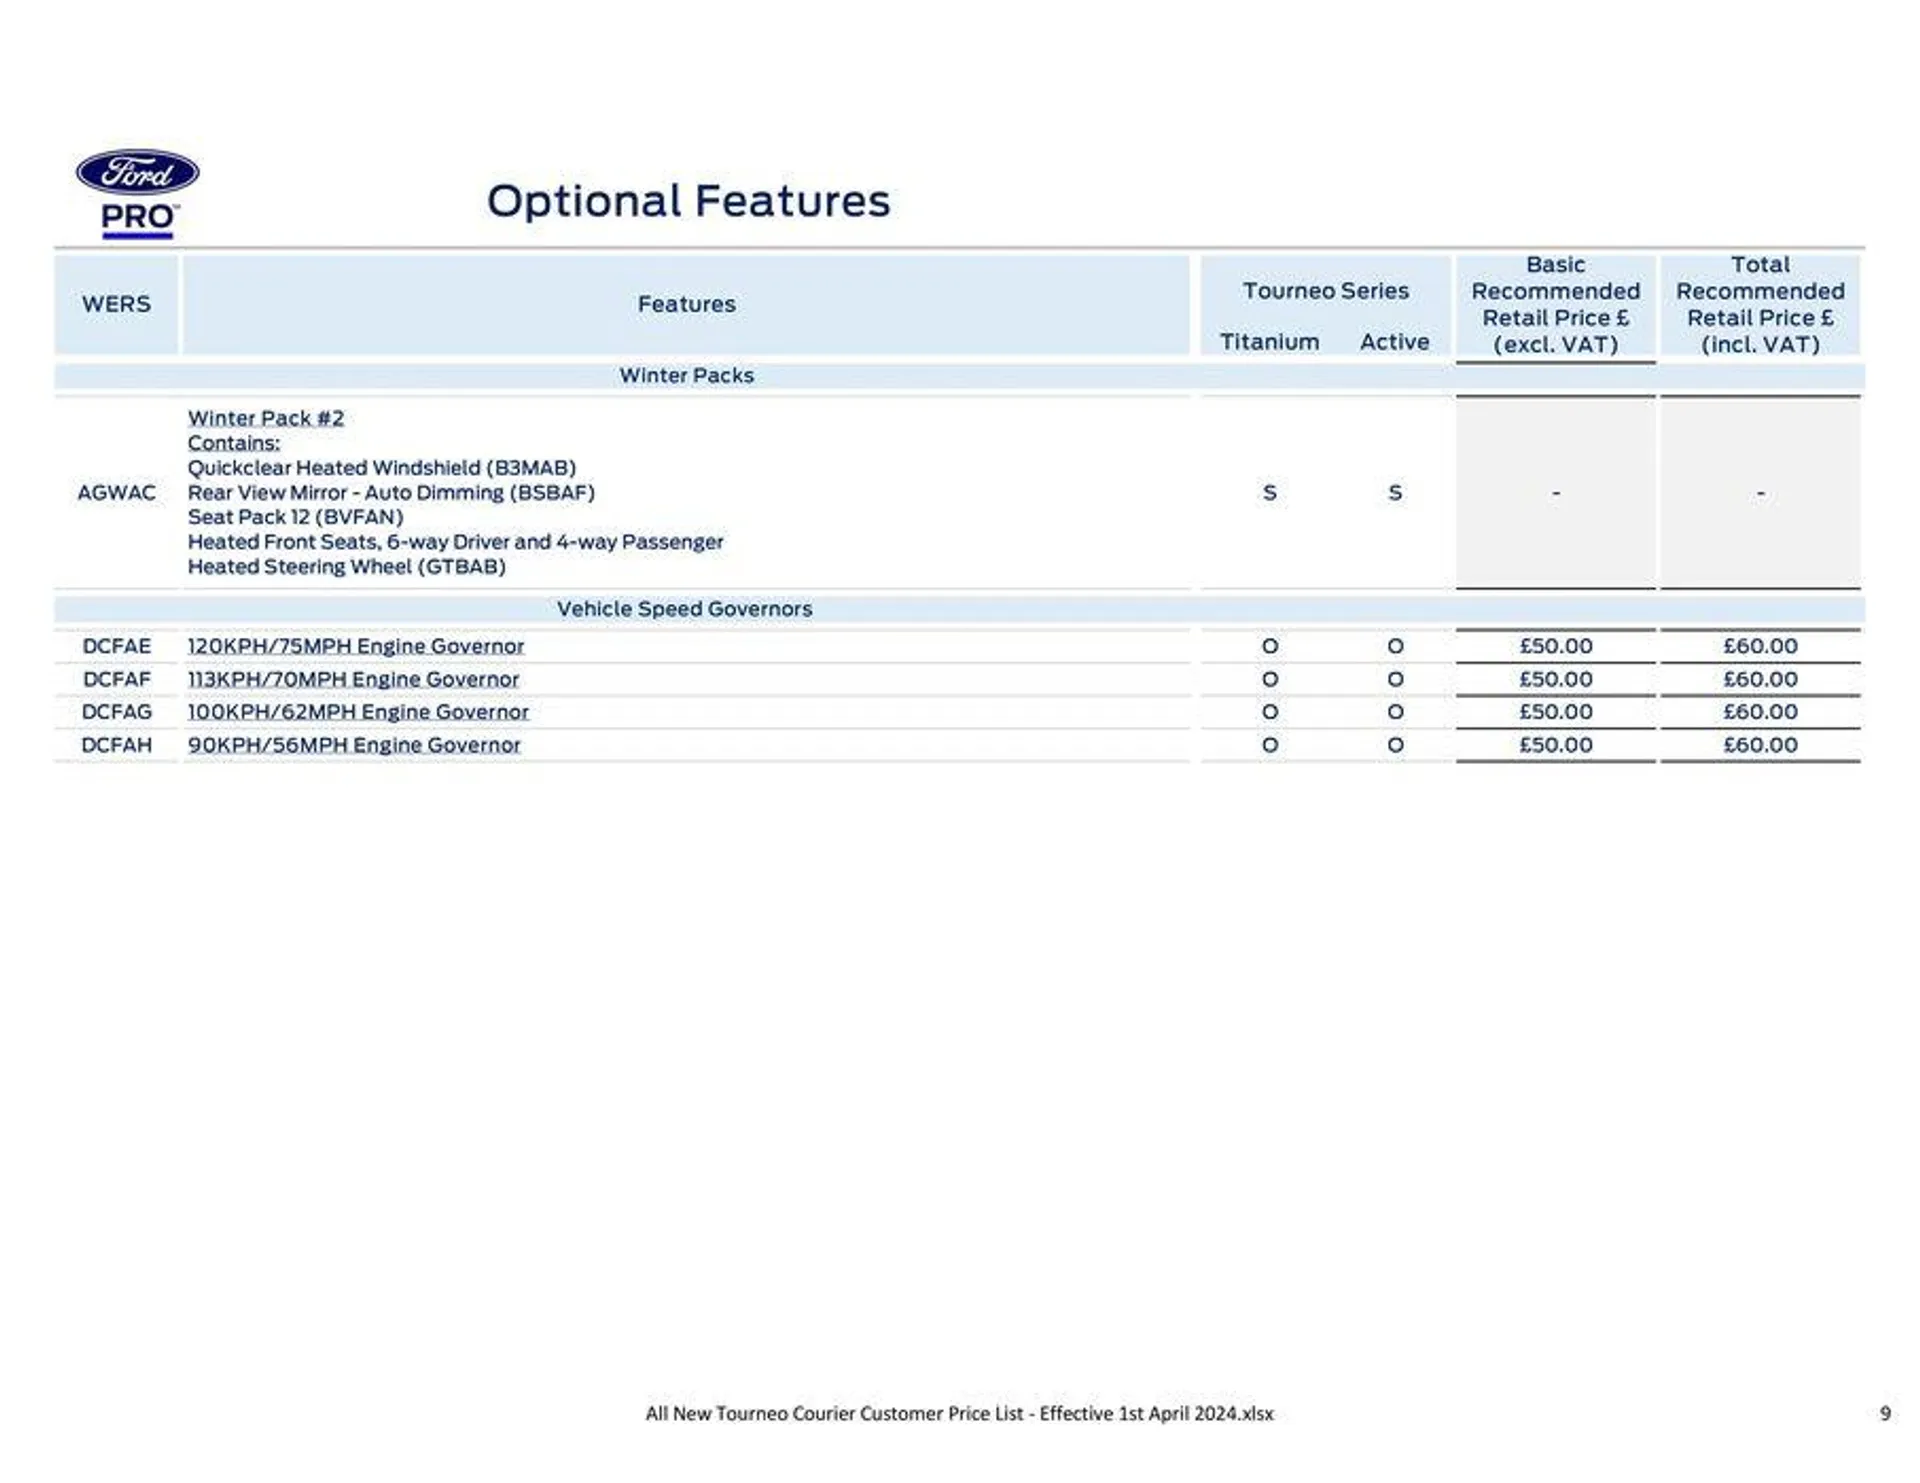The image size is (1920, 1483).
Task: Select Rear View Mirror - Auto Dimming line
Action: pyautogui.click(x=391, y=493)
